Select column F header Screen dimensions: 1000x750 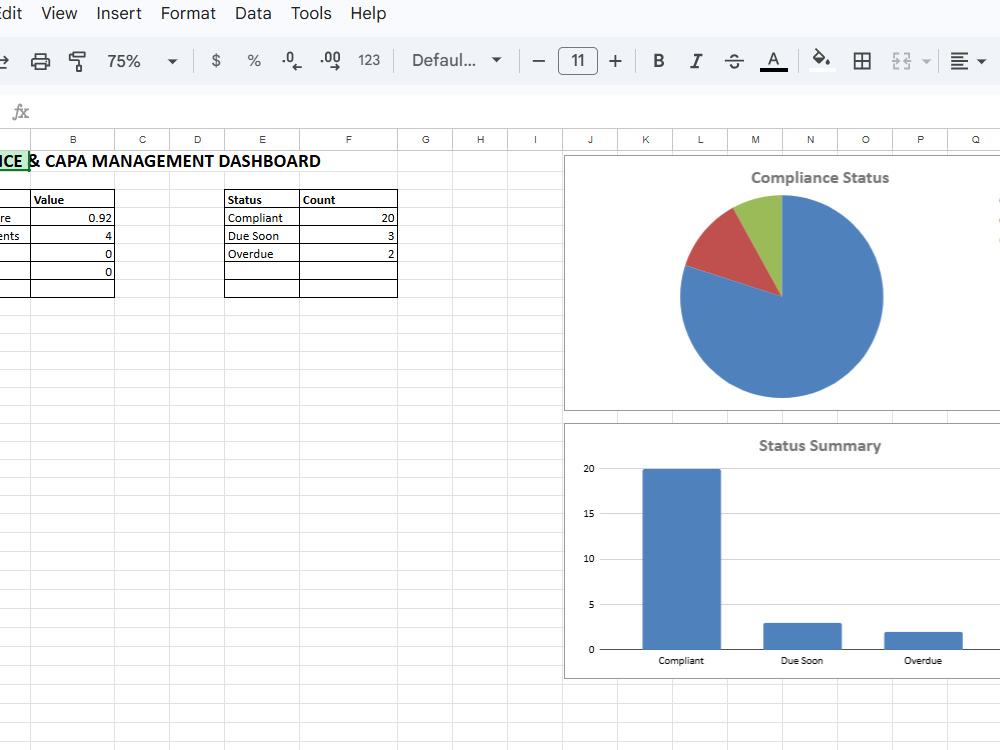[x=348, y=139]
